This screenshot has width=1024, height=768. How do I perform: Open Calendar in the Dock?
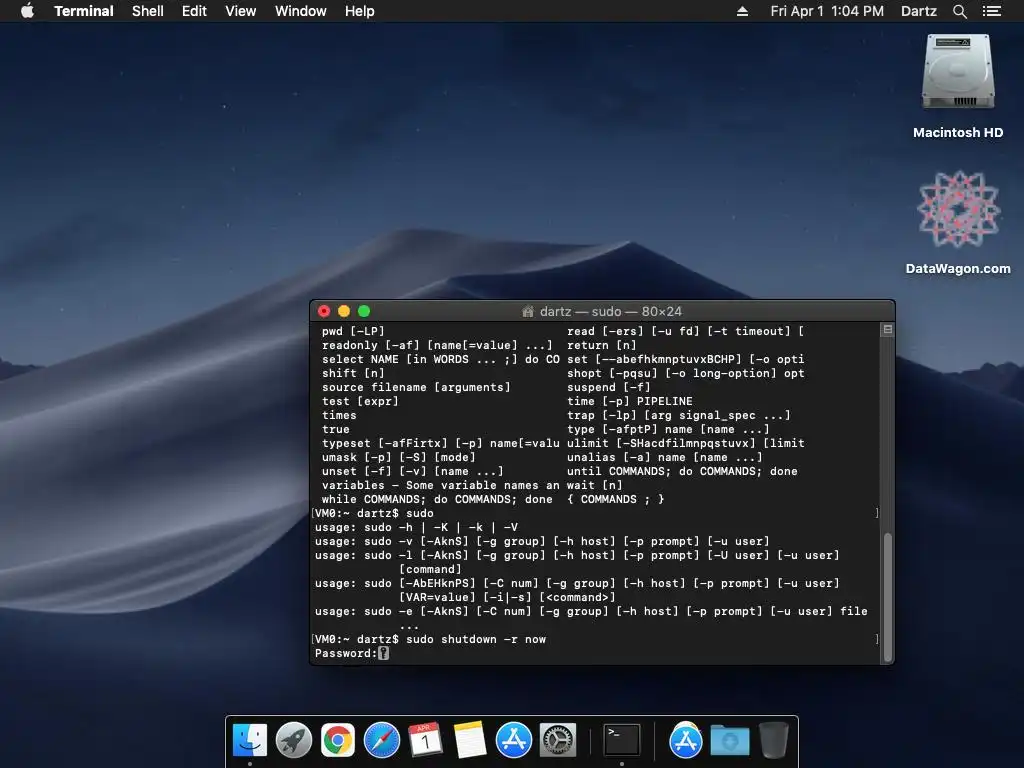[x=425, y=741]
